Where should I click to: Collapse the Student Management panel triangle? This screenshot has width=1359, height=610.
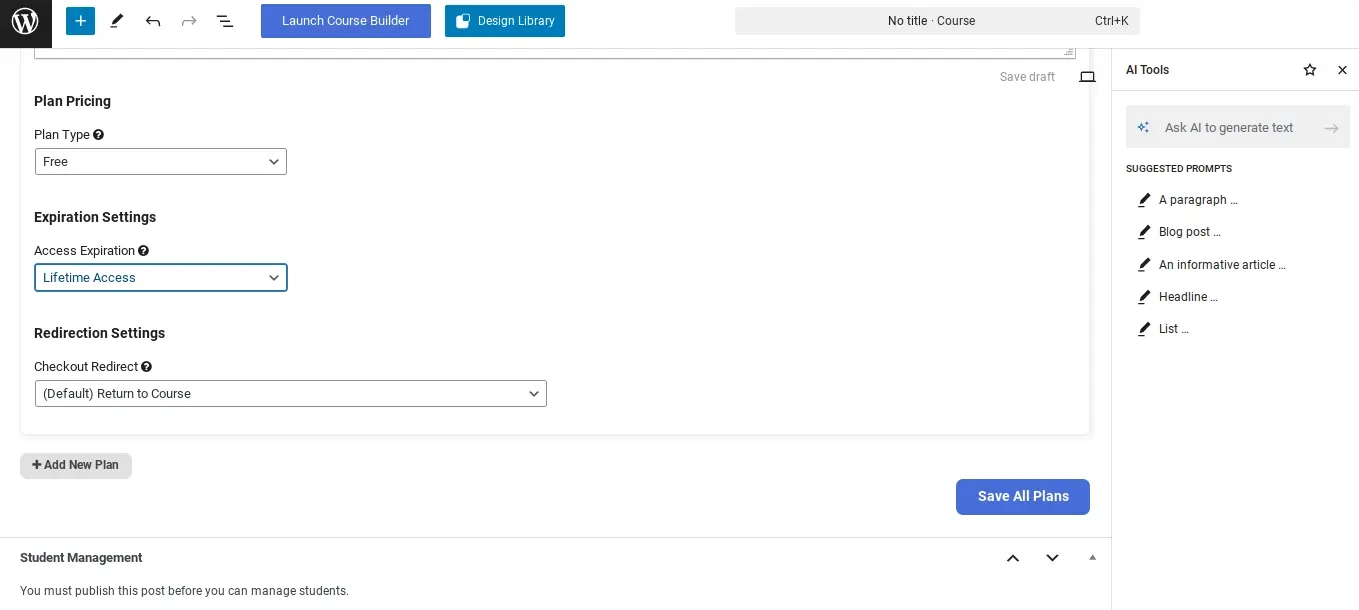coord(1092,558)
